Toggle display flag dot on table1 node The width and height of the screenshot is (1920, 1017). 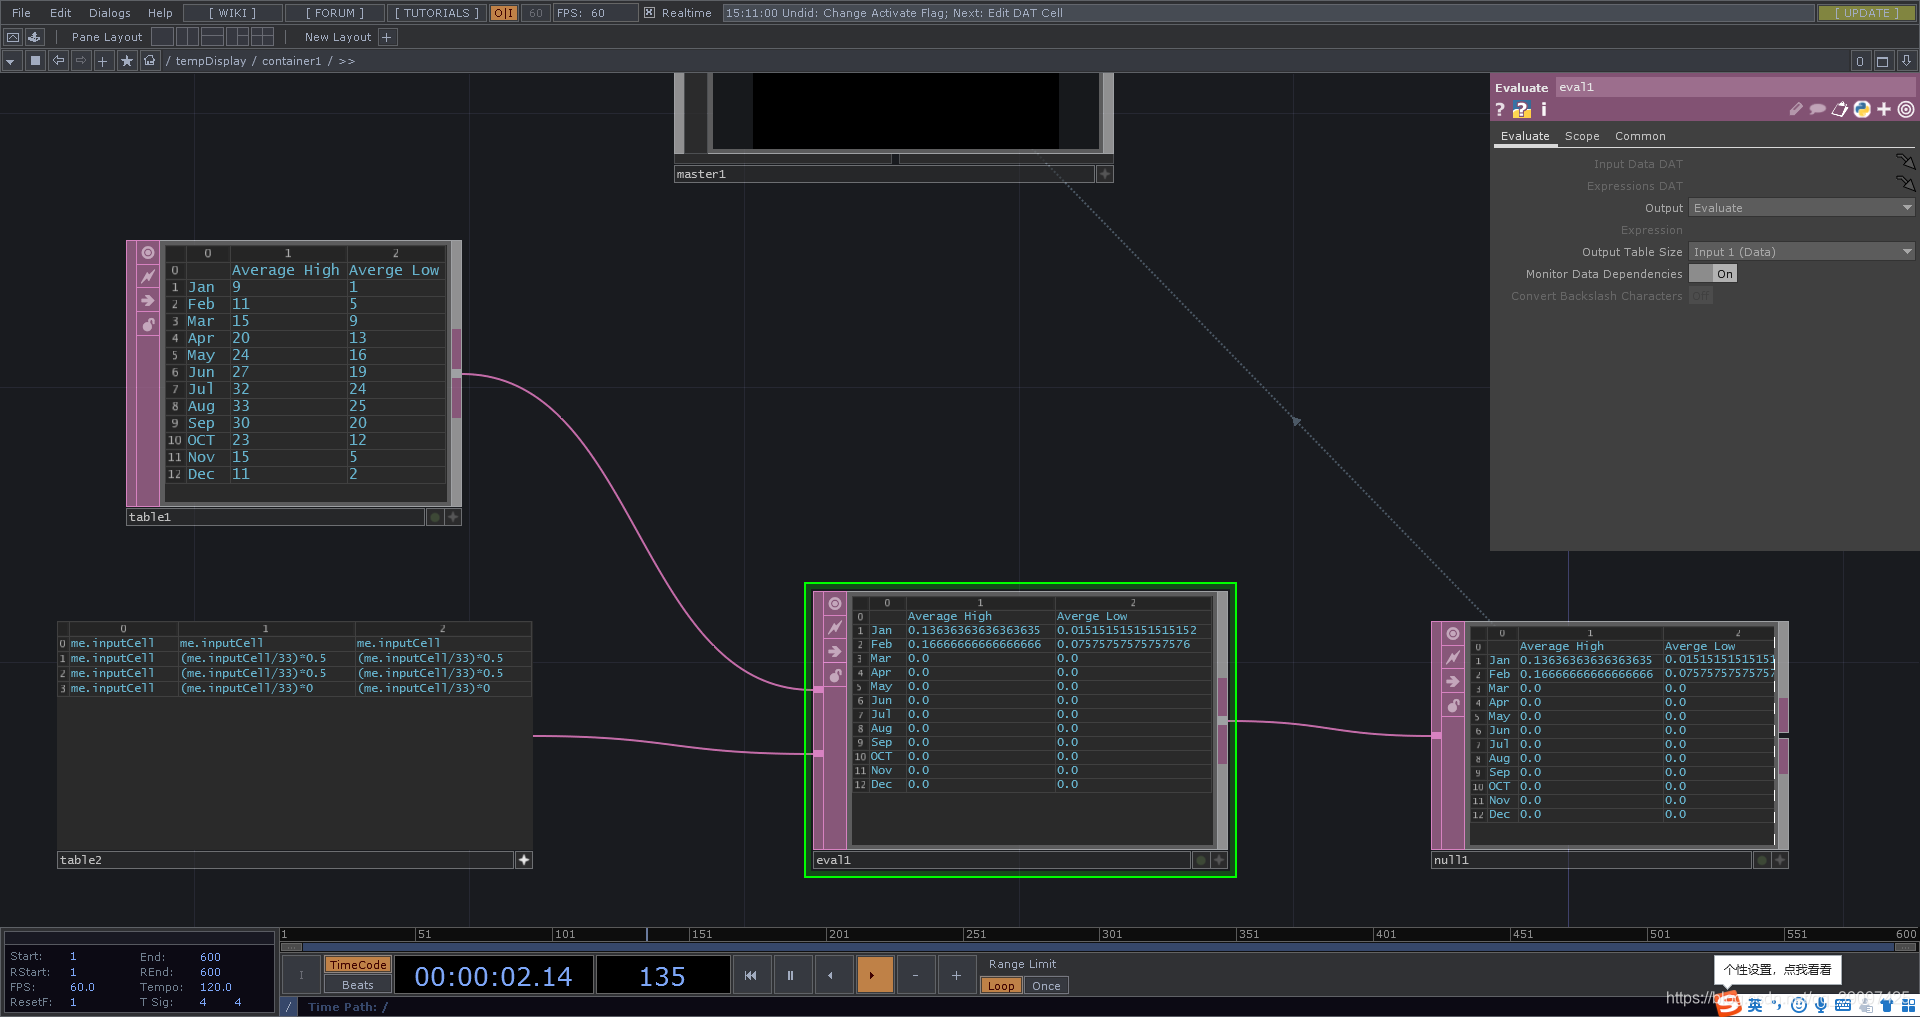435,517
